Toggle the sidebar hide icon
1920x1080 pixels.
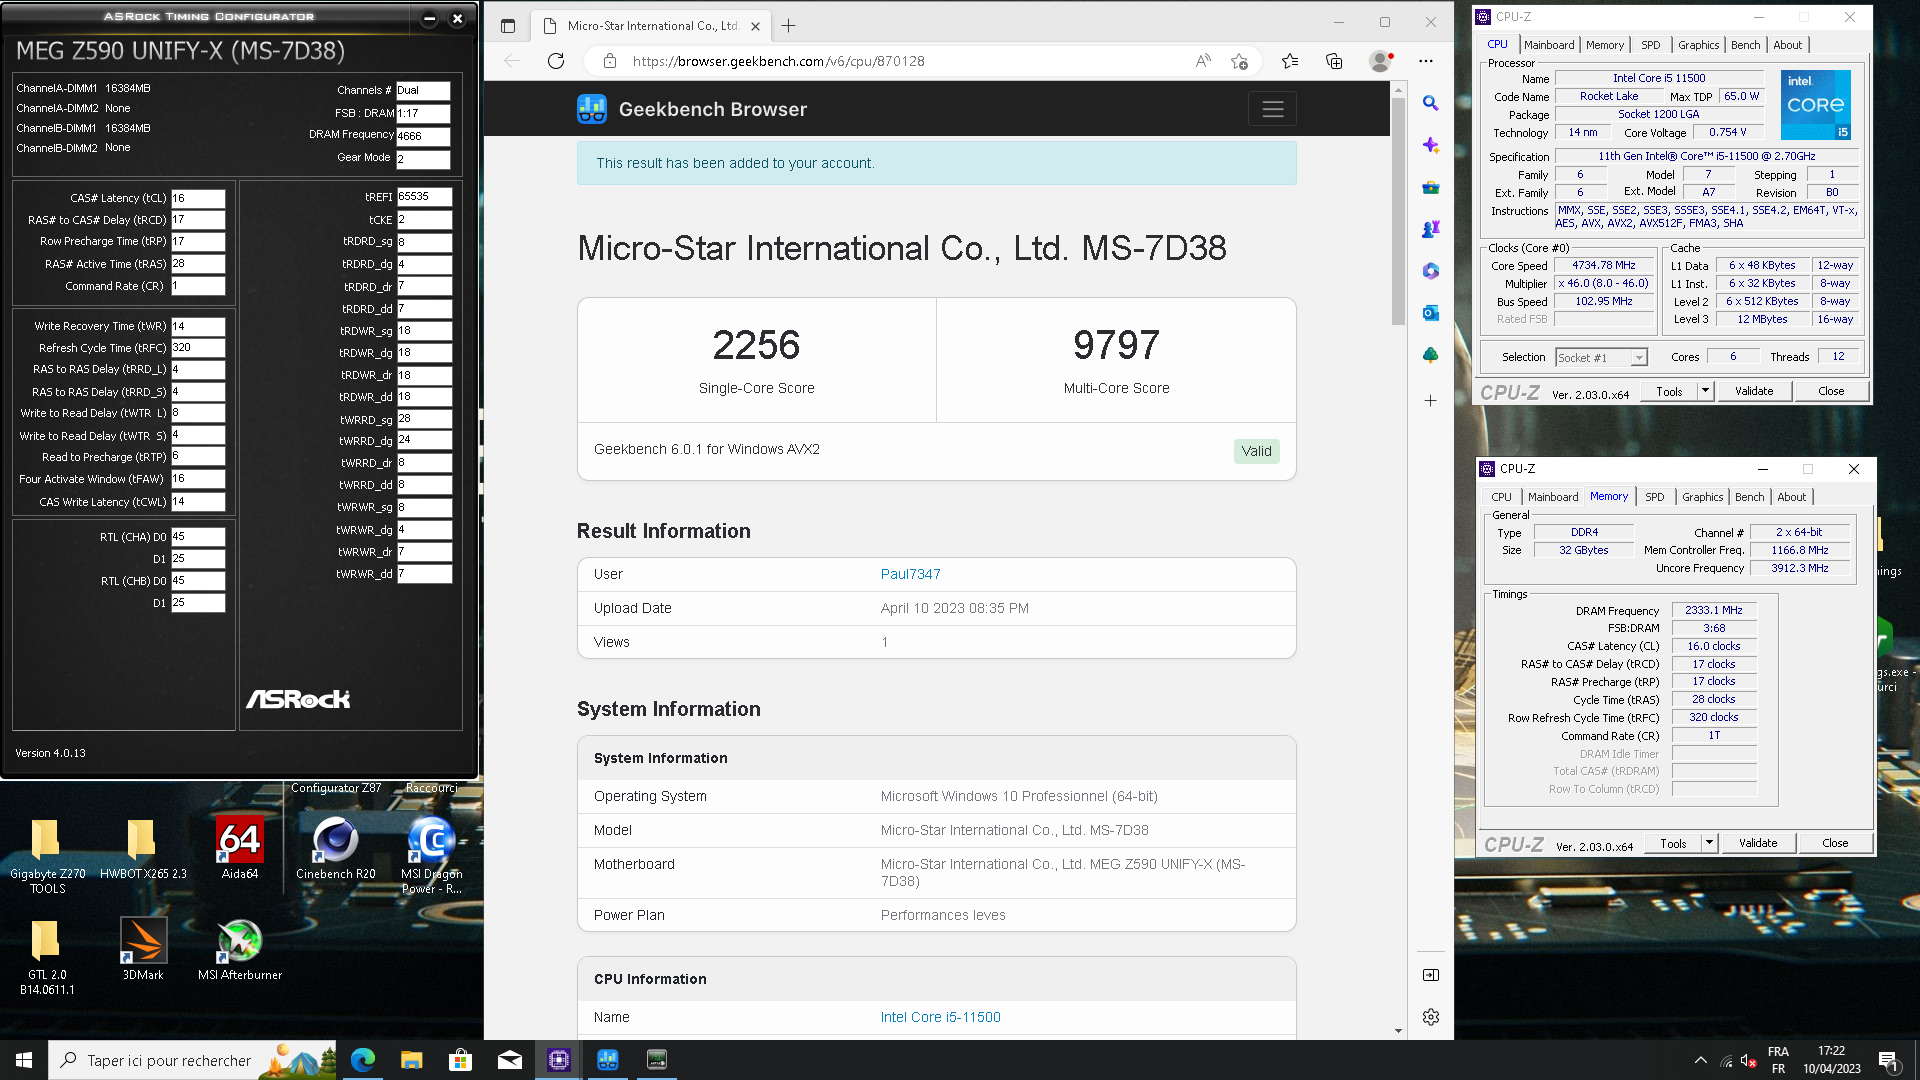click(x=1431, y=975)
